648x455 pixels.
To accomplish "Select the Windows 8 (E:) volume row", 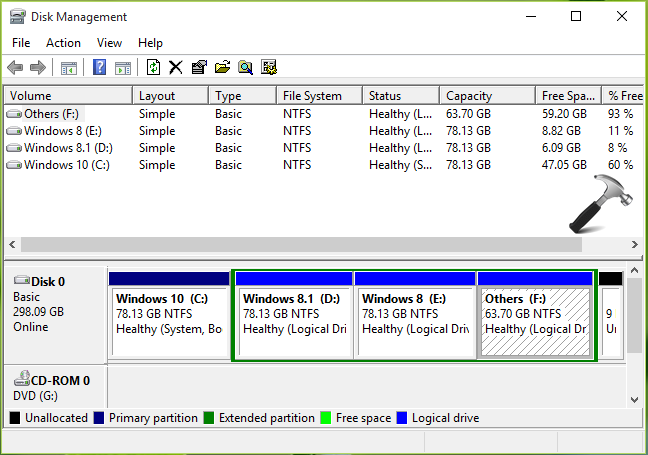I will [x=324, y=131].
